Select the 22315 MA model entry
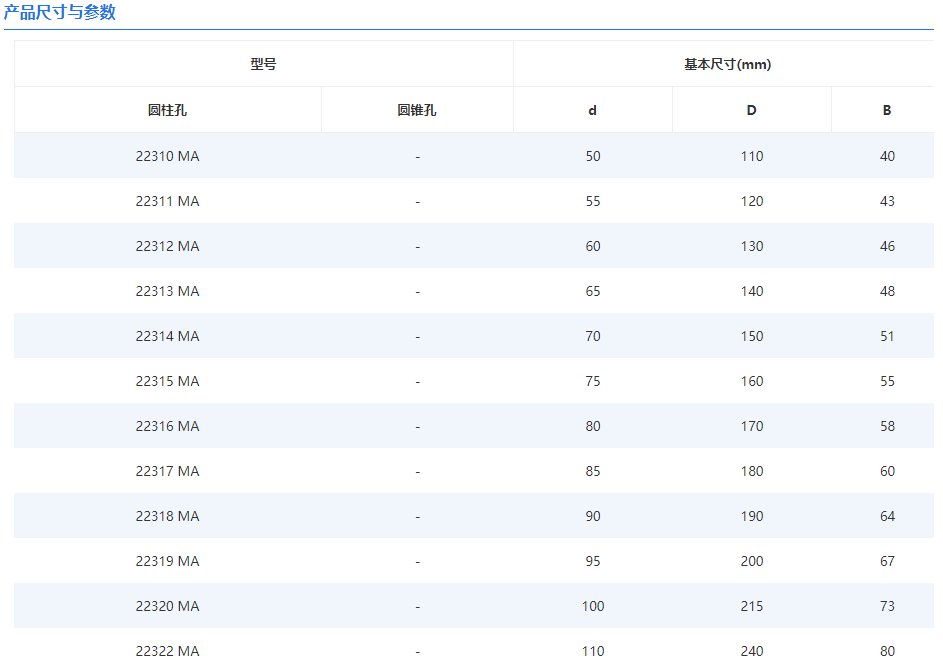The height and width of the screenshot is (664, 943). click(x=167, y=381)
